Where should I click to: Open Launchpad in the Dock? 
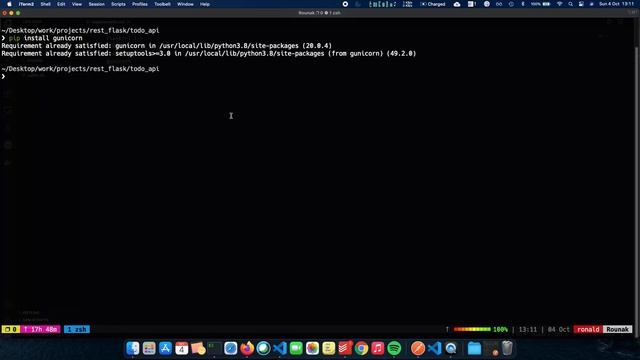(x=149, y=348)
